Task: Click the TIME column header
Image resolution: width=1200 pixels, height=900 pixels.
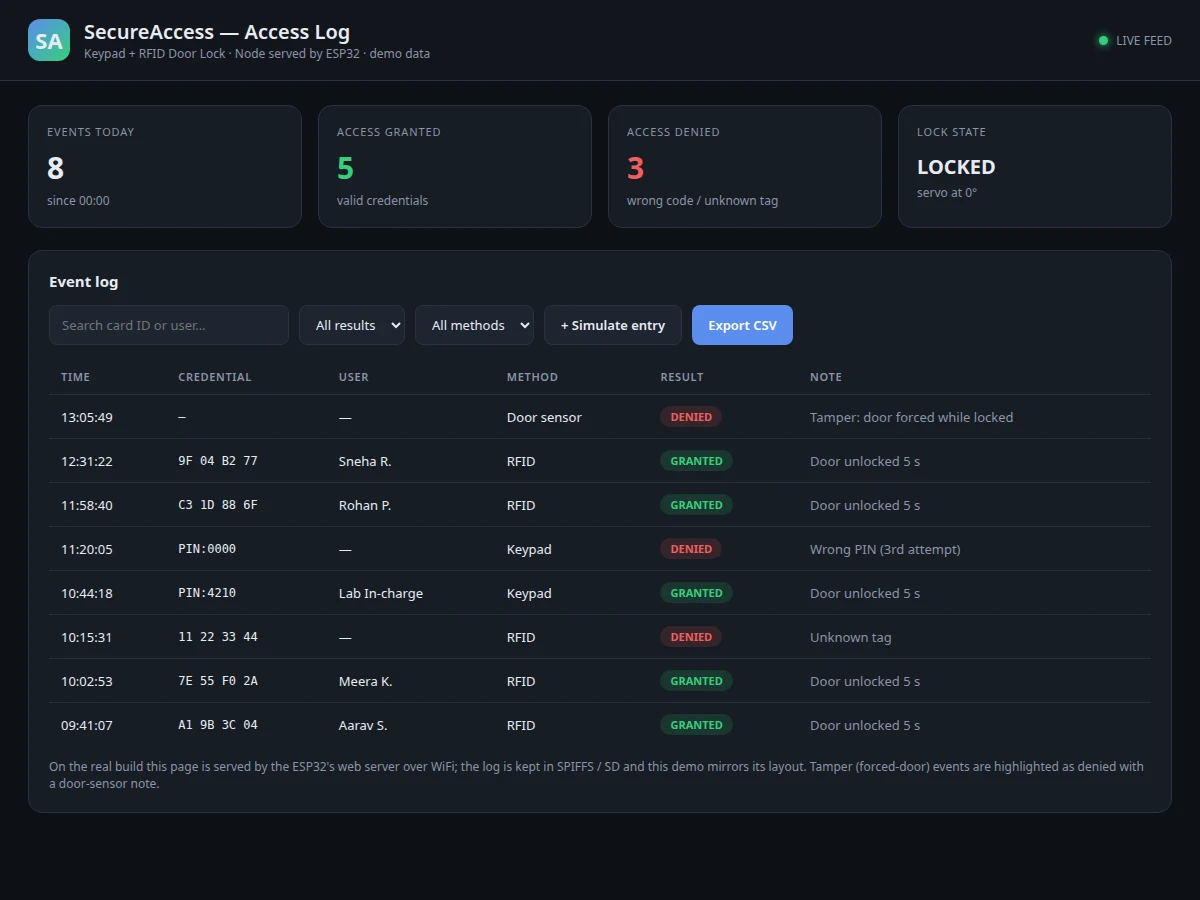Action: coord(75,377)
